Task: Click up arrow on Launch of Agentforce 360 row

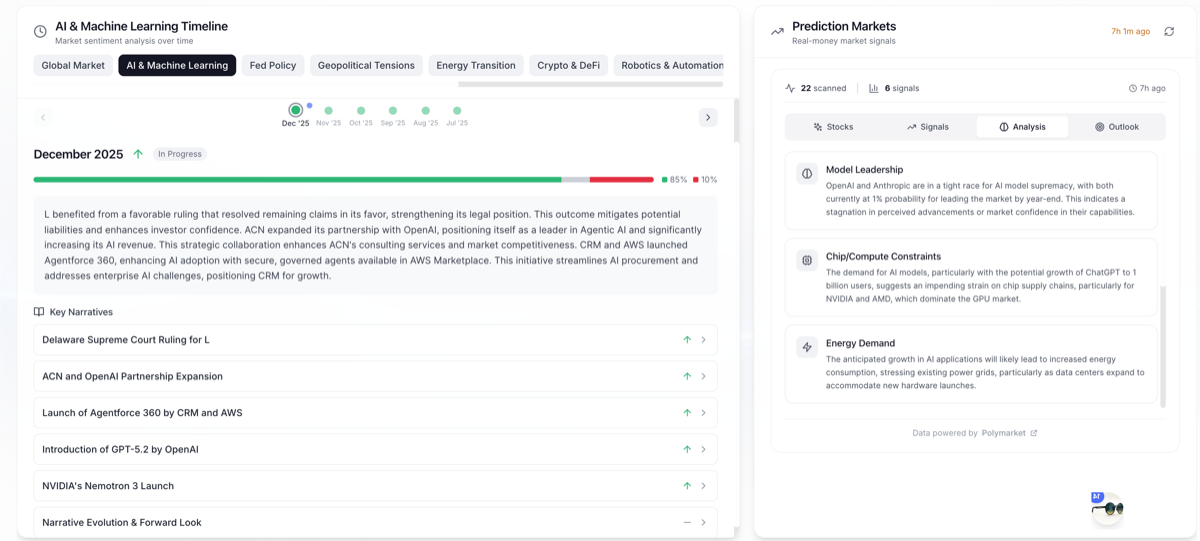Action: (687, 413)
